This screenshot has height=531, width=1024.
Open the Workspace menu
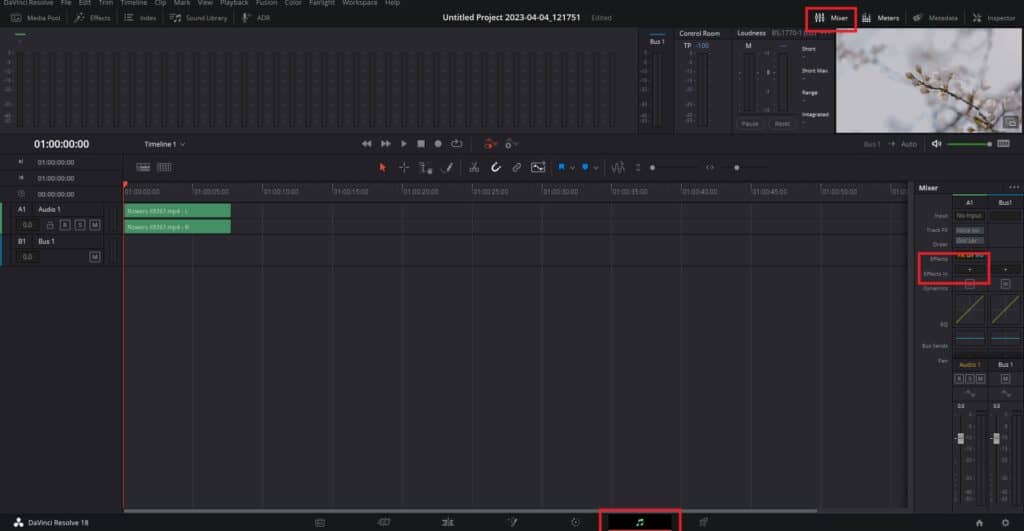click(359, 3)
